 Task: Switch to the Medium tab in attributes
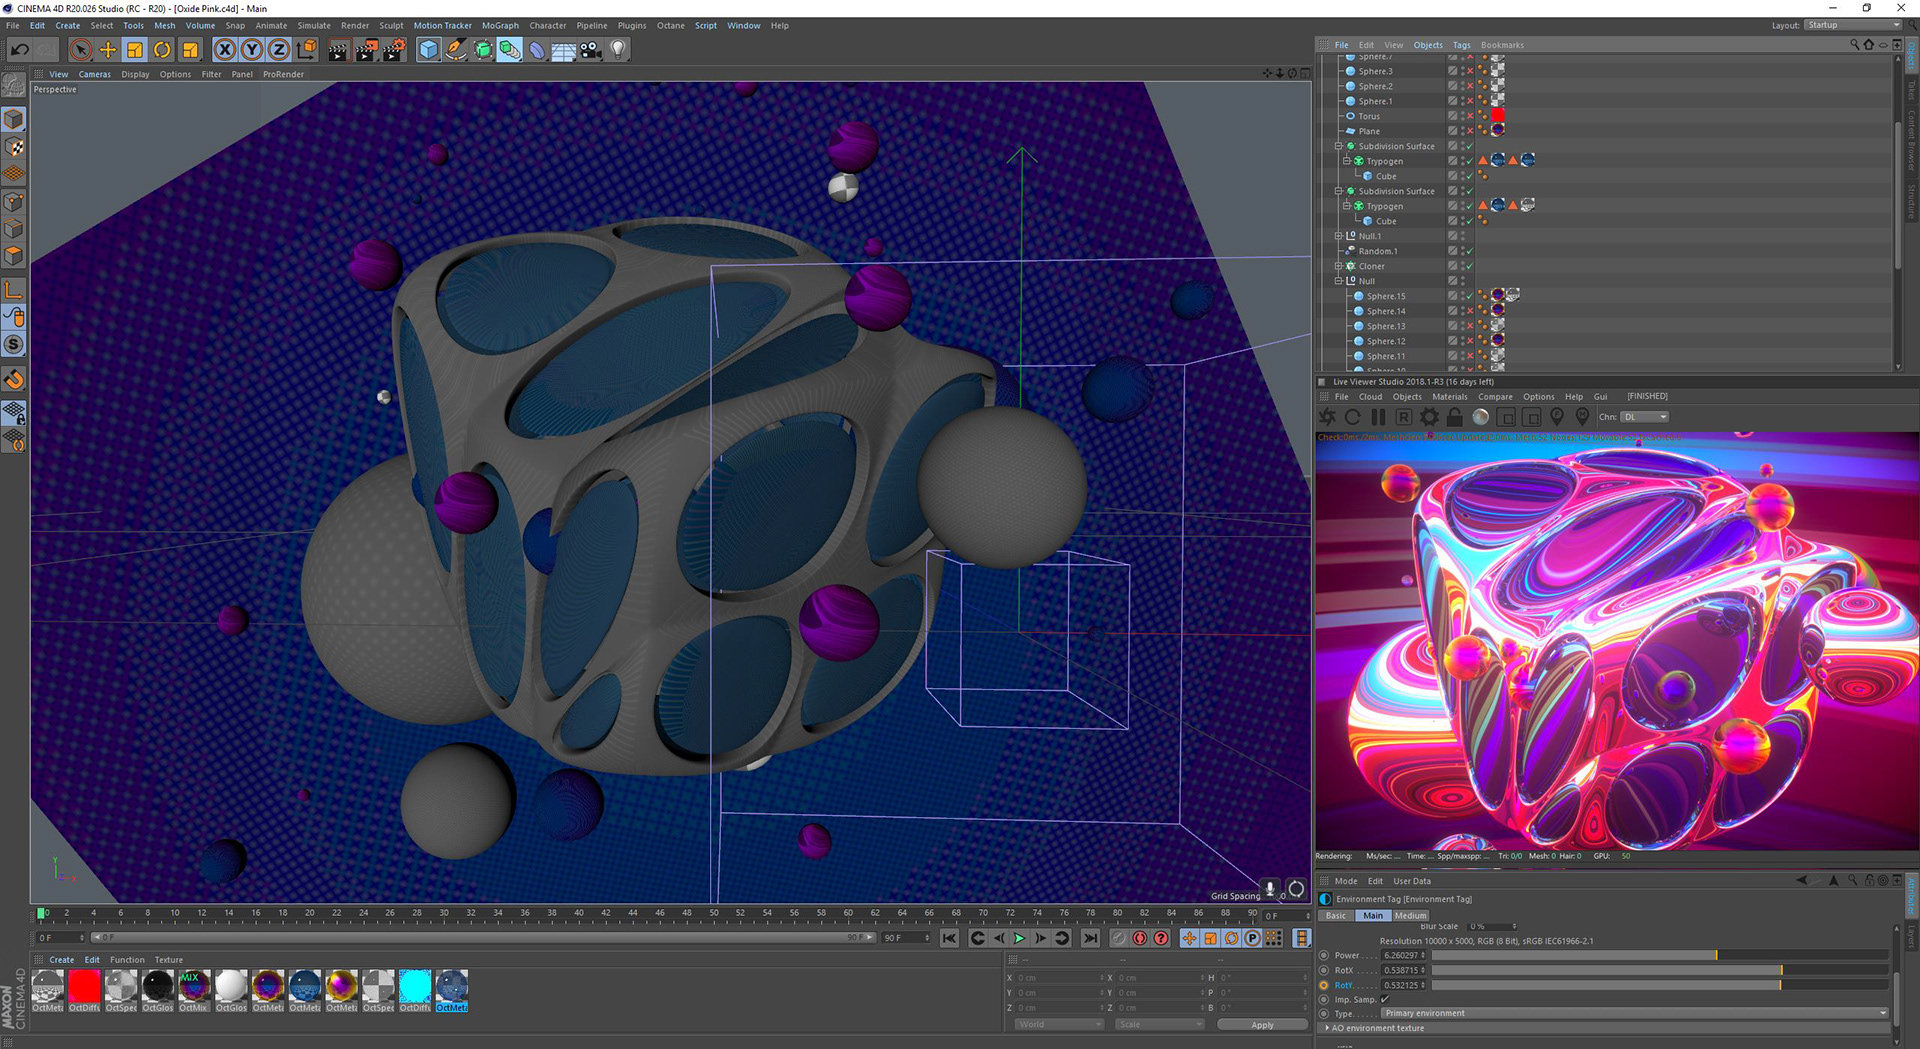(1411, 915)
